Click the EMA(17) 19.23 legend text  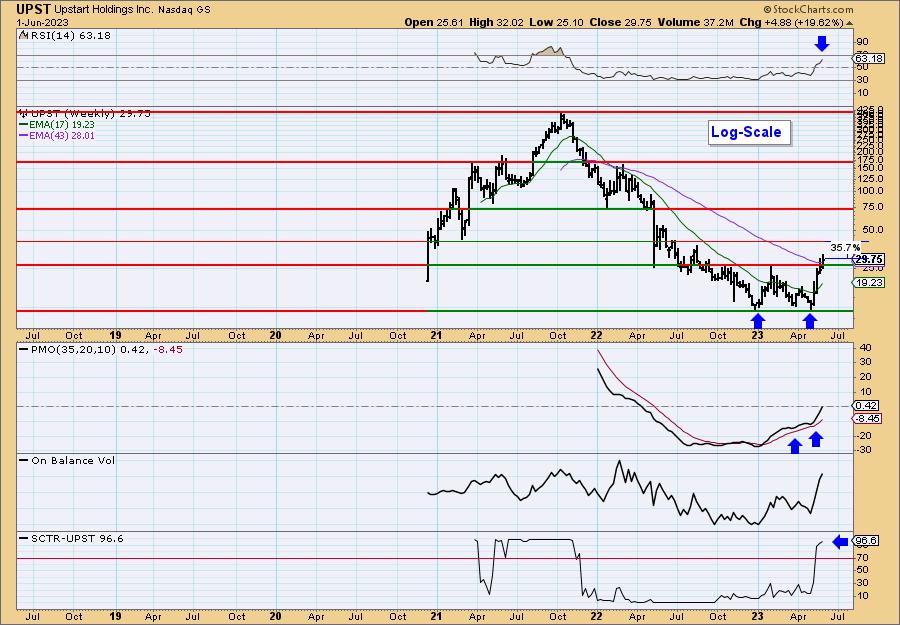(x=61, y=125)
